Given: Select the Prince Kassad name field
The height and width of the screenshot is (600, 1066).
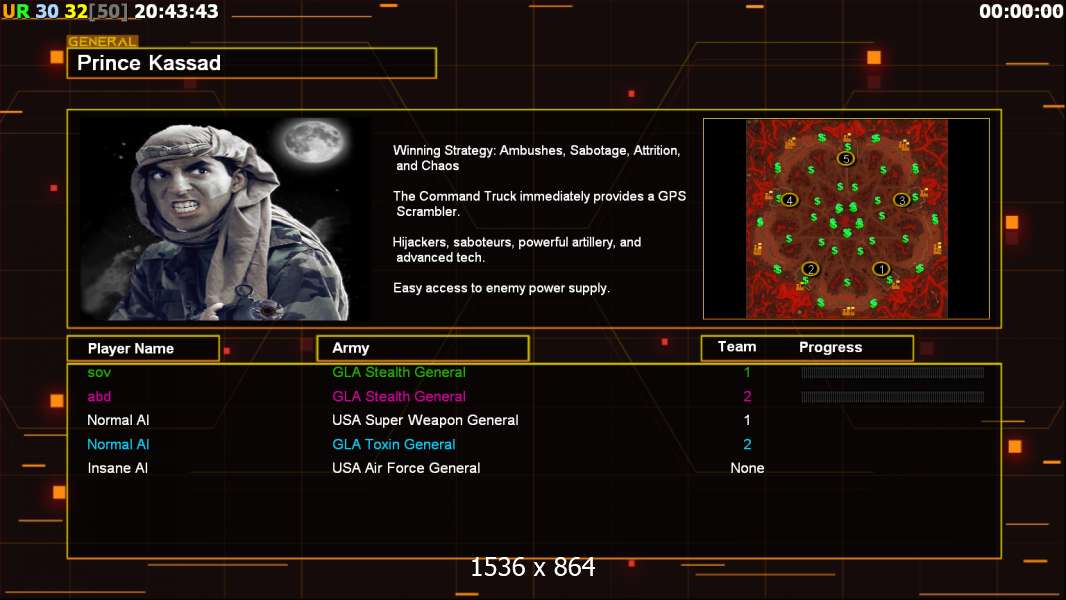Looking at the screenshot, I should [252, 63].
